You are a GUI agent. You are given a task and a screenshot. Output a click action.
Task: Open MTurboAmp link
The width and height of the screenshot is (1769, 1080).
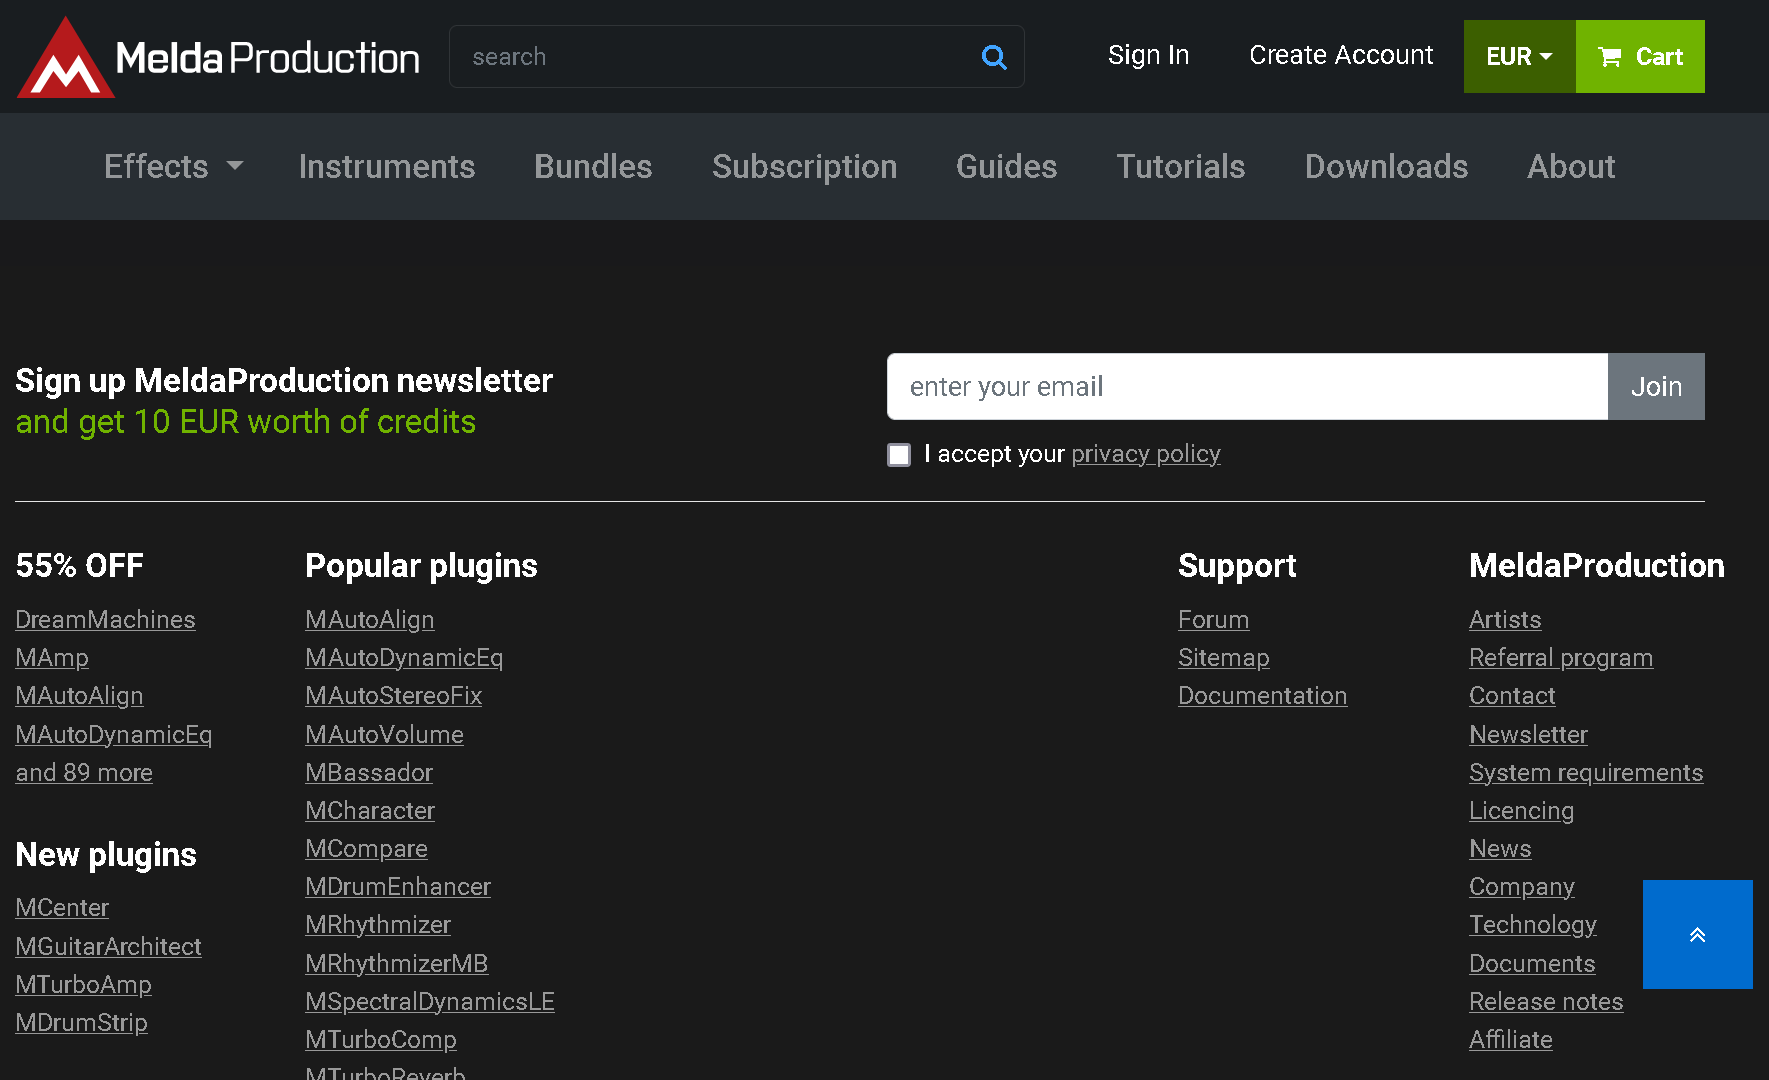[83, 985]
